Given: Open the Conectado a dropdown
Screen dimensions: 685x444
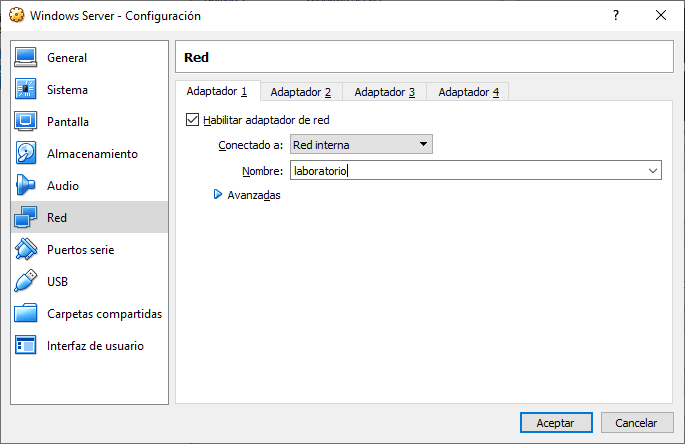Looking at the screenshot, I should [360, 145].
